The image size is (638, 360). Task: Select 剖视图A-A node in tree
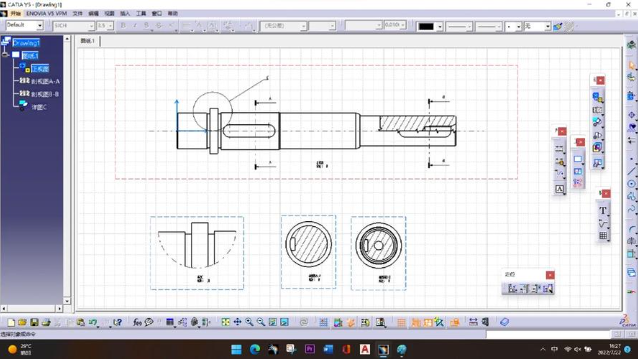click(45, 81)
